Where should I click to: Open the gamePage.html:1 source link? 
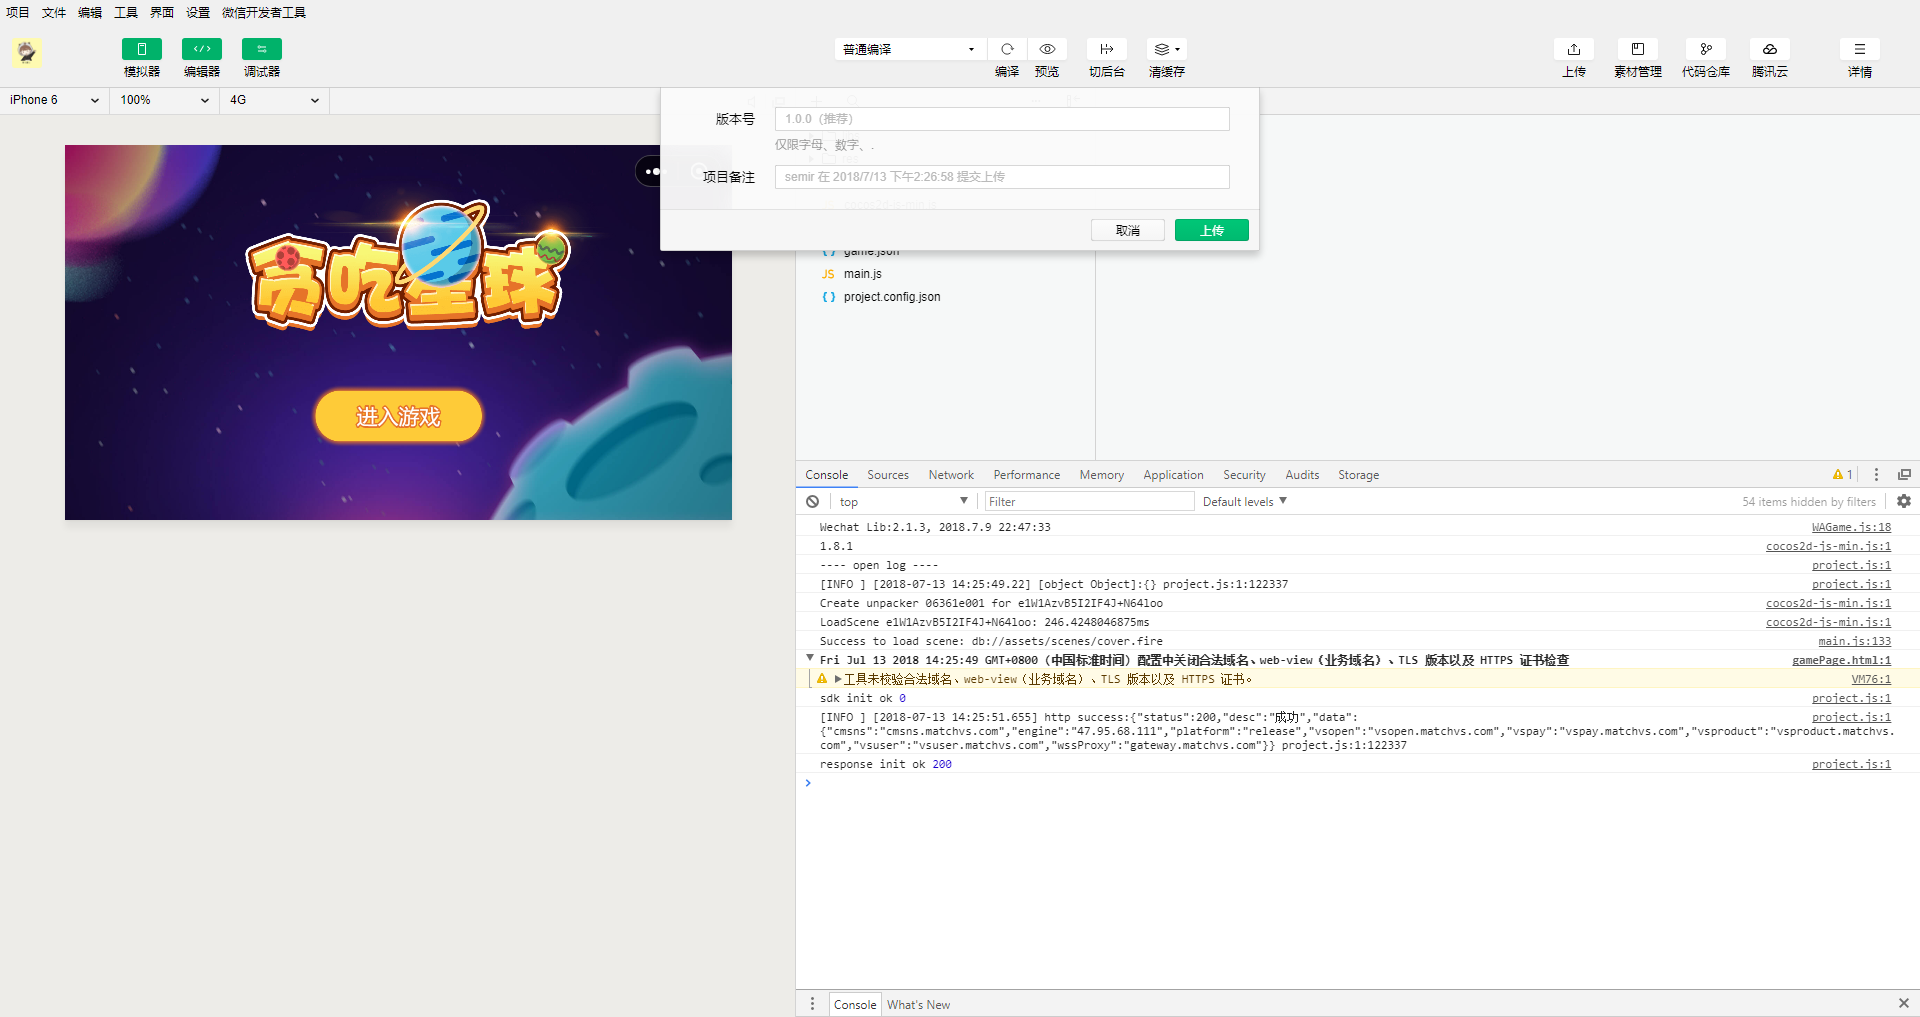[1841, 660]
